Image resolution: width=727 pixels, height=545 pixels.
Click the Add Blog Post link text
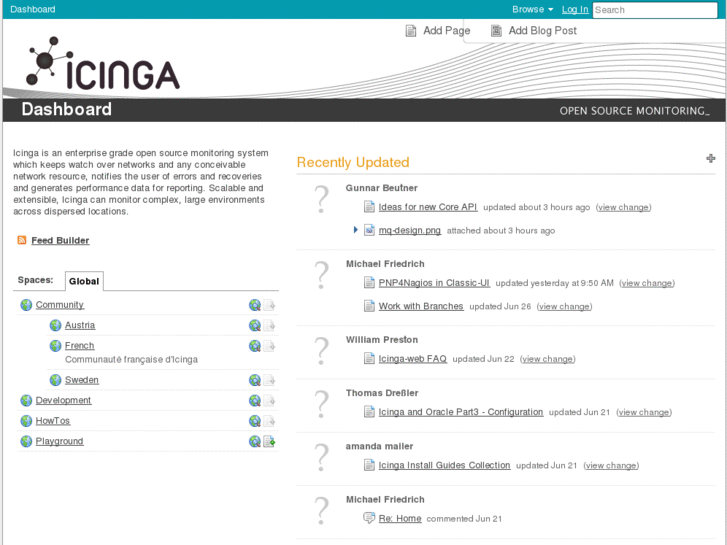tap(542, 31)
